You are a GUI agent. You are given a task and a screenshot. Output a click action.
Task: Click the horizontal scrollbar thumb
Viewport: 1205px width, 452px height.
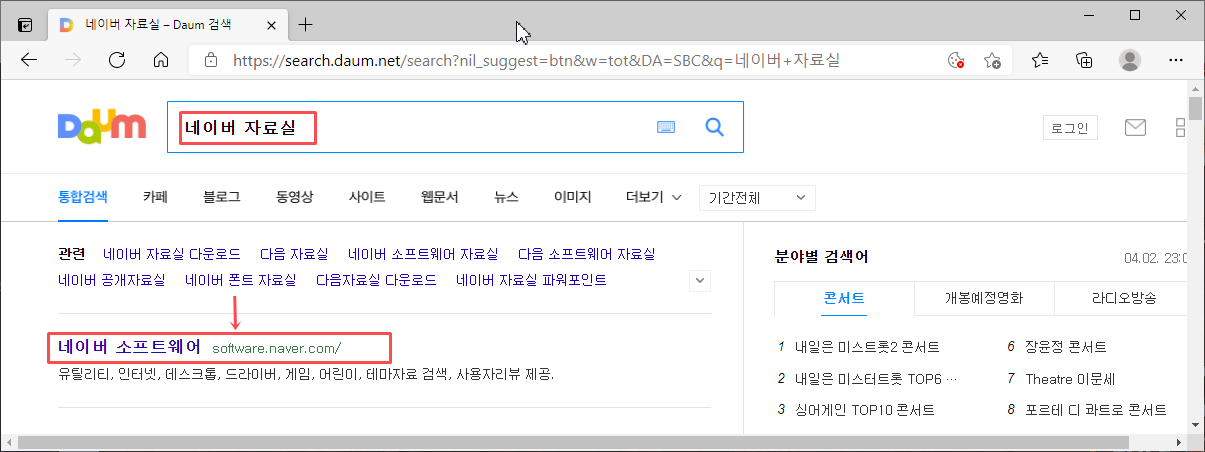point(575,442)
